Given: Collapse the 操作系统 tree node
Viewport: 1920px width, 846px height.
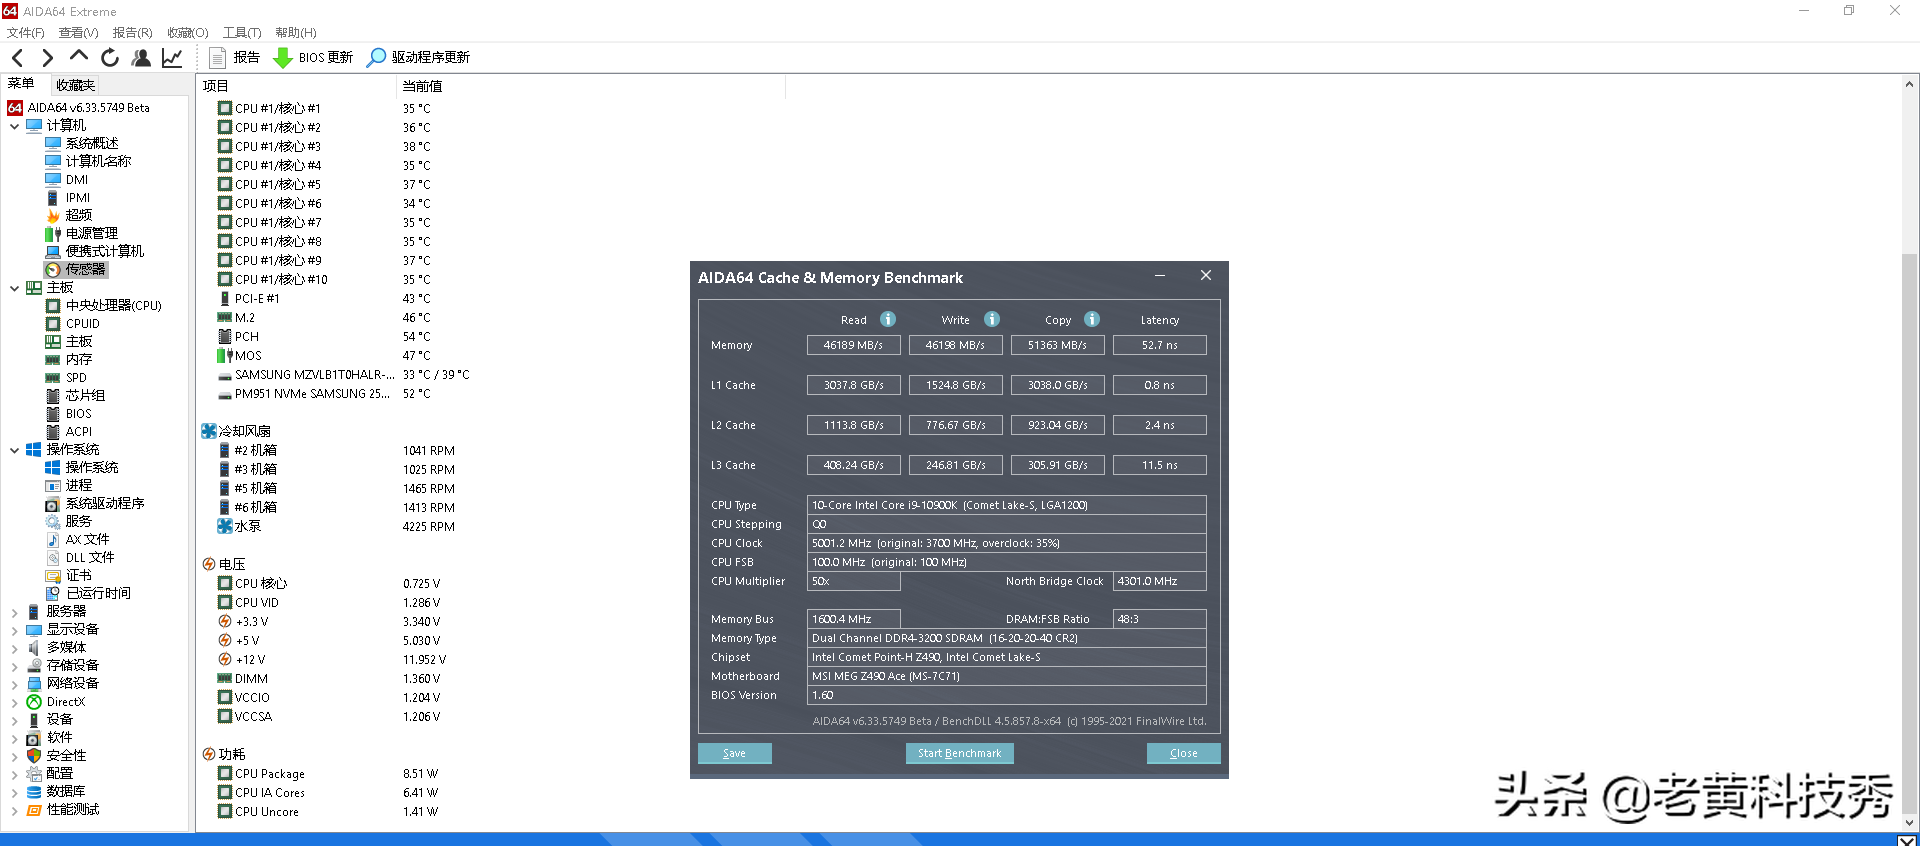Looking at the screenshot, I should pyautogui.click(x=14, y=450).
